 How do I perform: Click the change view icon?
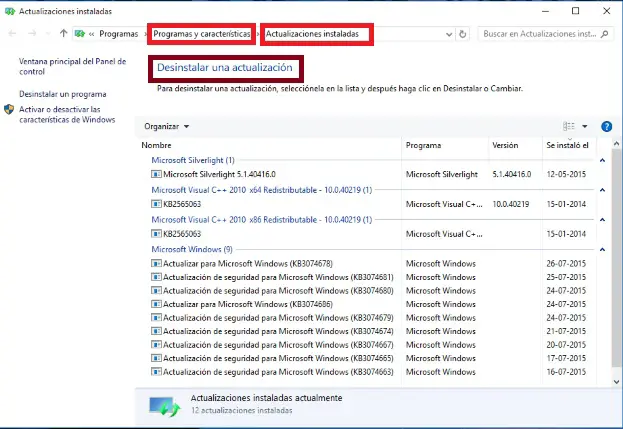(x=569, y=126)
